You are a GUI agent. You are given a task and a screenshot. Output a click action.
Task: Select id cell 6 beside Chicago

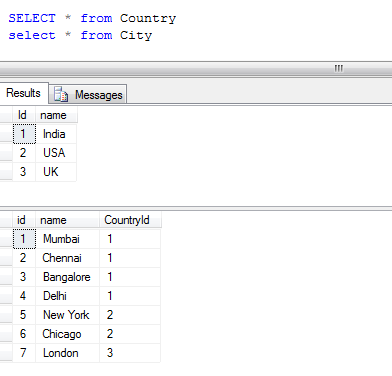(x=24, y=334)
